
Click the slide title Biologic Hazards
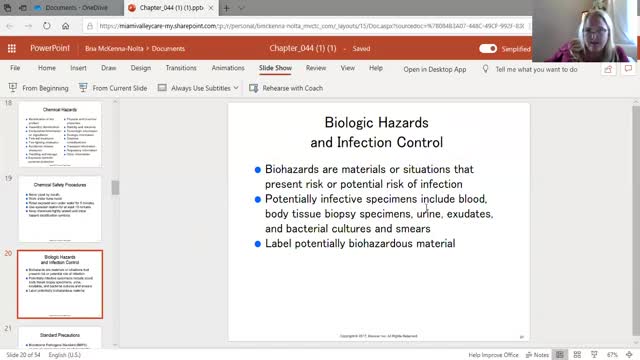[376, 132]
